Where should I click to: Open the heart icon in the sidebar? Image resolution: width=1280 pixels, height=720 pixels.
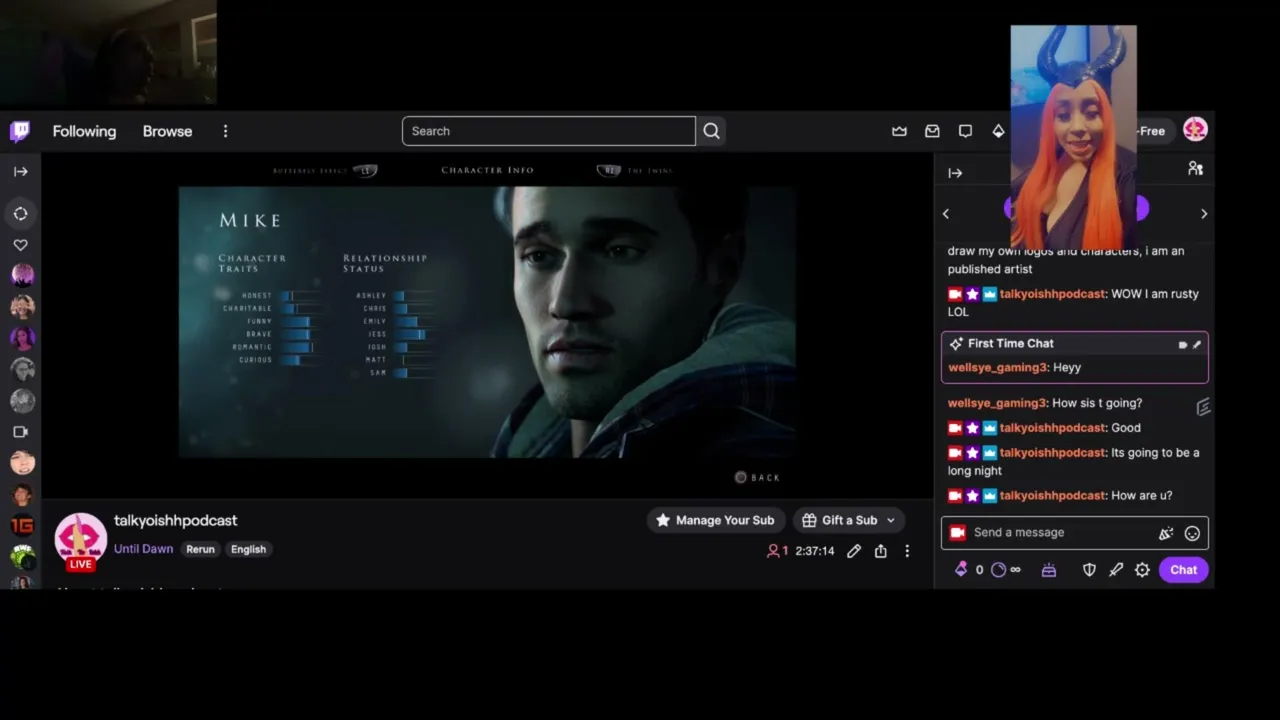20,245
